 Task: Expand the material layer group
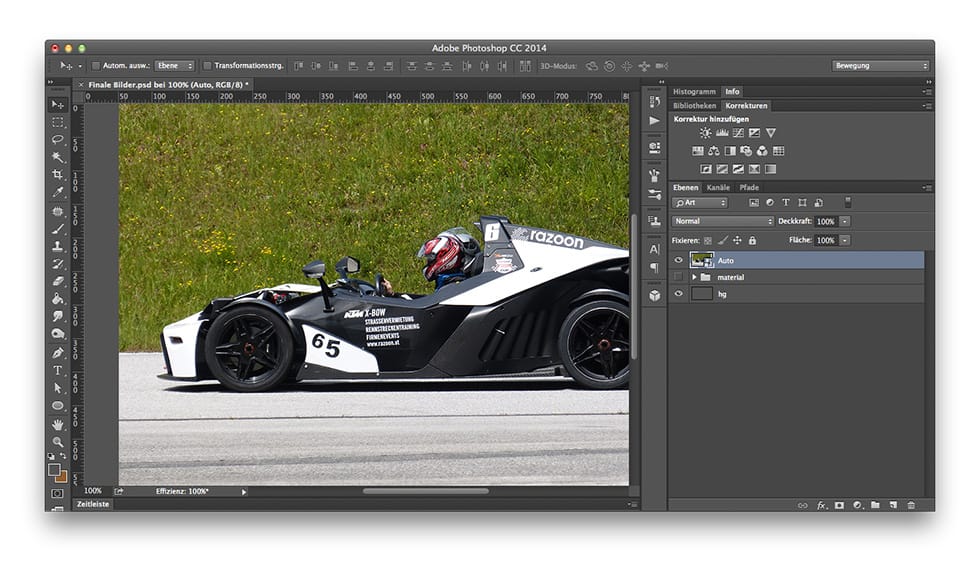694,277
